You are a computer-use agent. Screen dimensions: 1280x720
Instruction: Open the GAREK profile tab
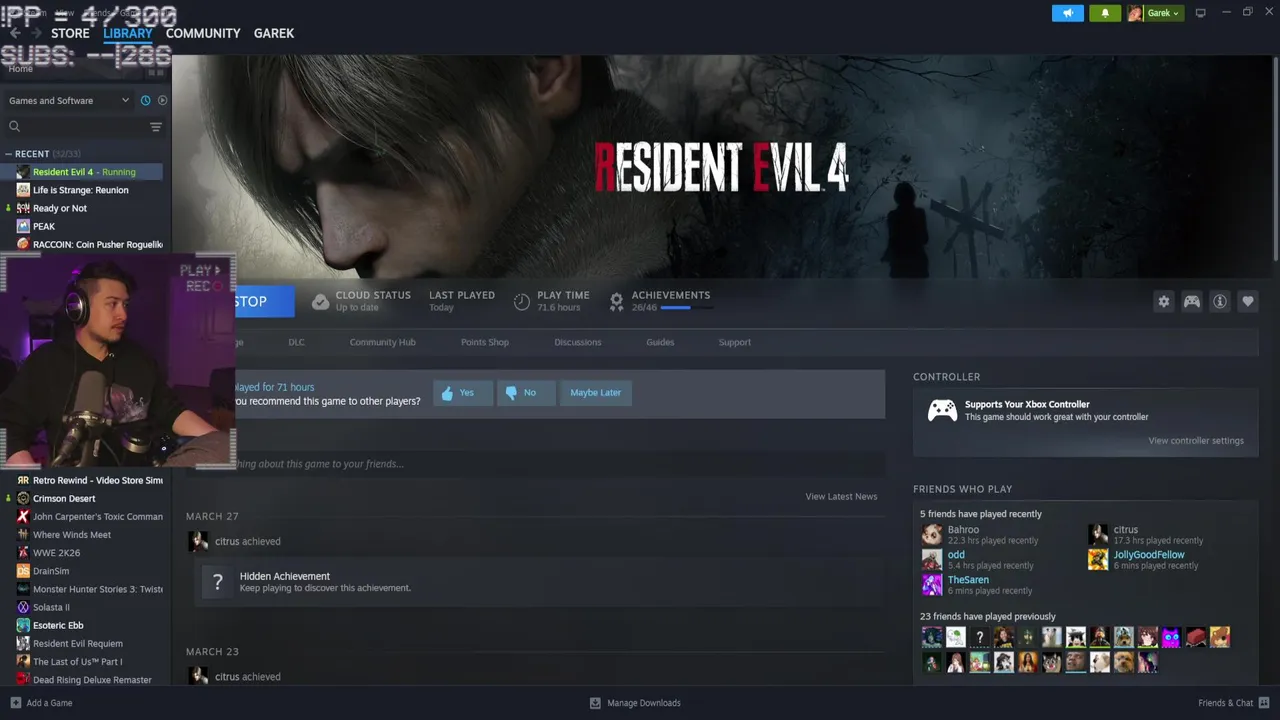[274, 33]
